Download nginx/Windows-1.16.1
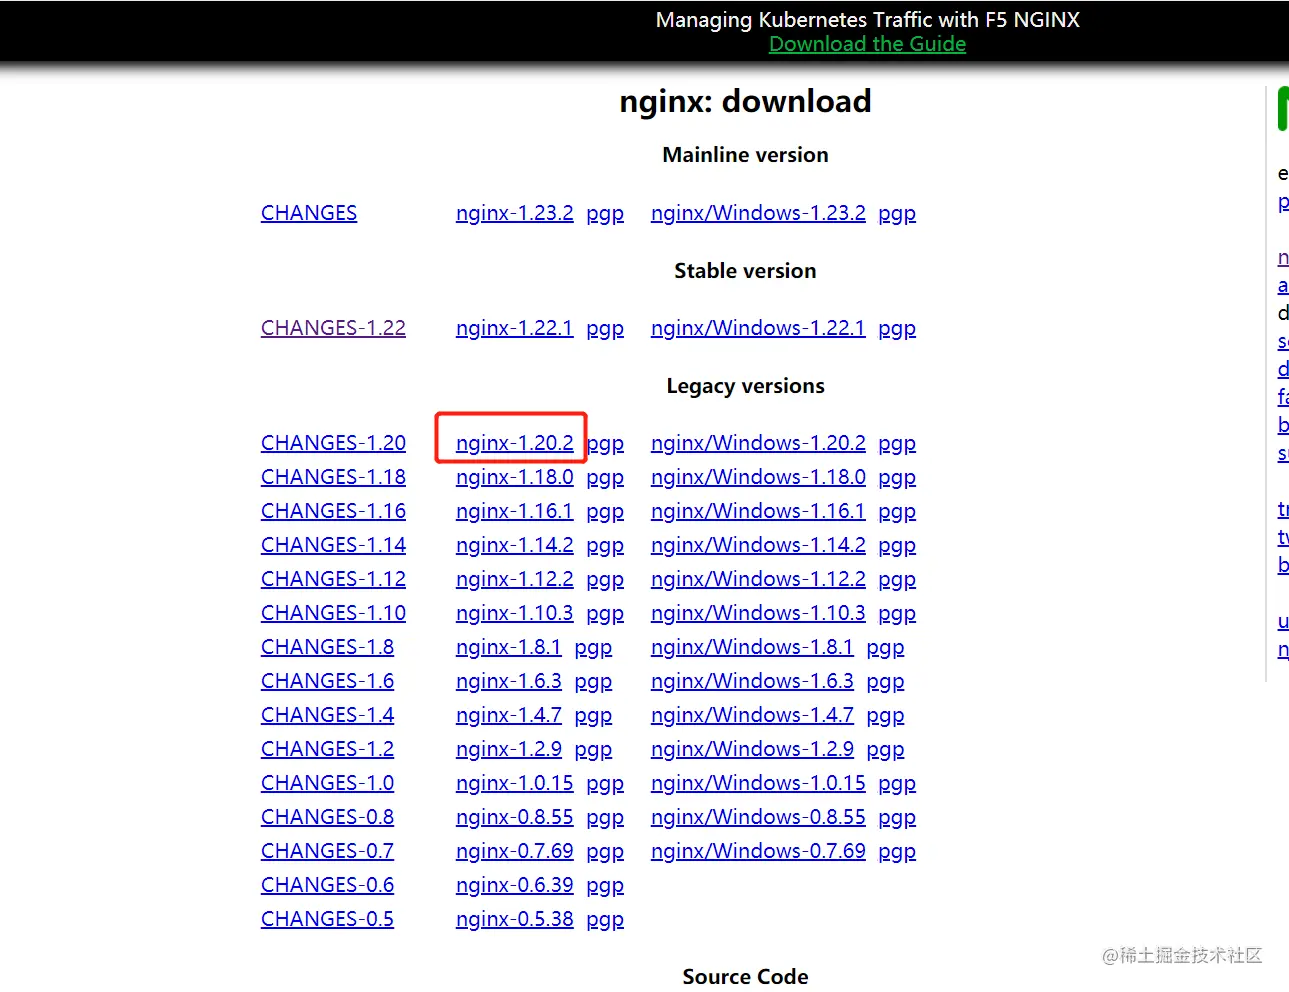Screen dimensions: 1289x992 pos(758,511)
